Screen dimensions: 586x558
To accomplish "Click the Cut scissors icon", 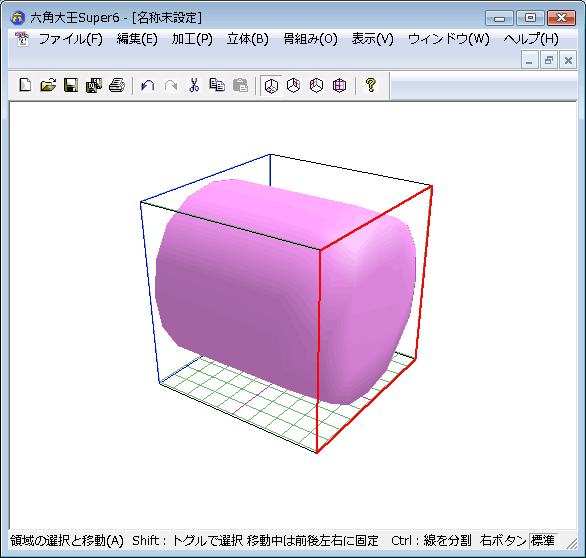I will tap(194, 86).
